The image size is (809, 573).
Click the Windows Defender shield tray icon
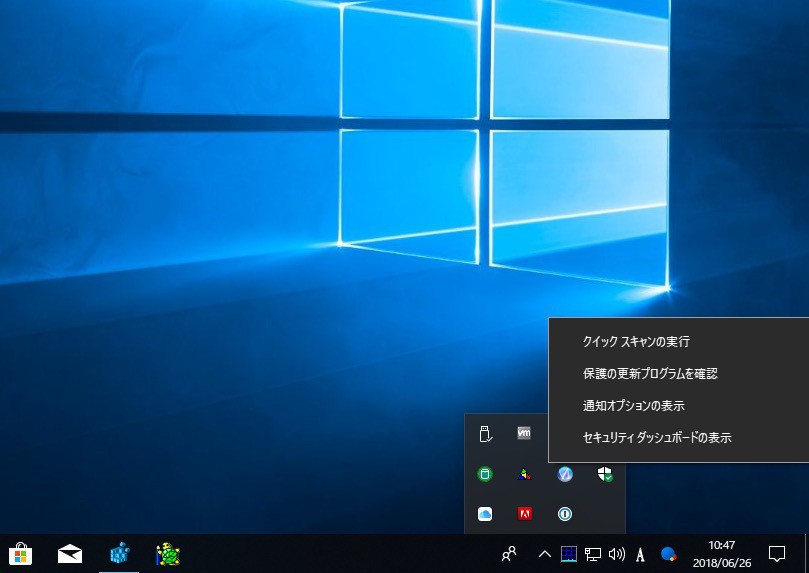tap(604, 474)
